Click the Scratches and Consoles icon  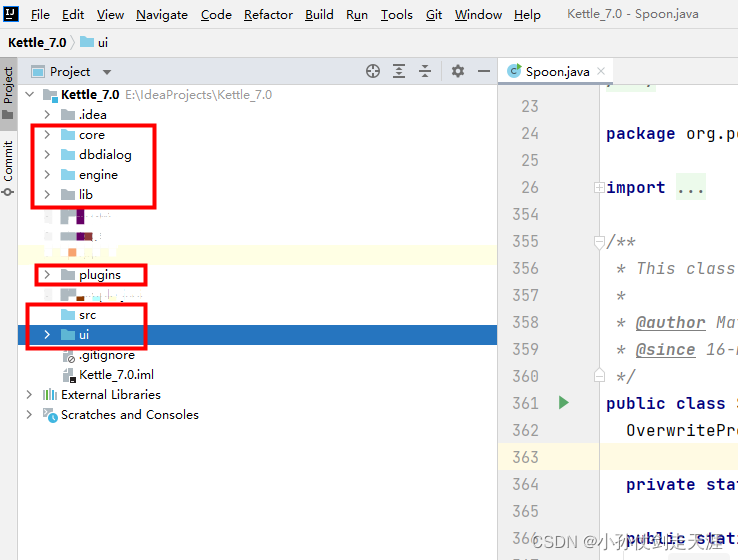click(50, 415)
